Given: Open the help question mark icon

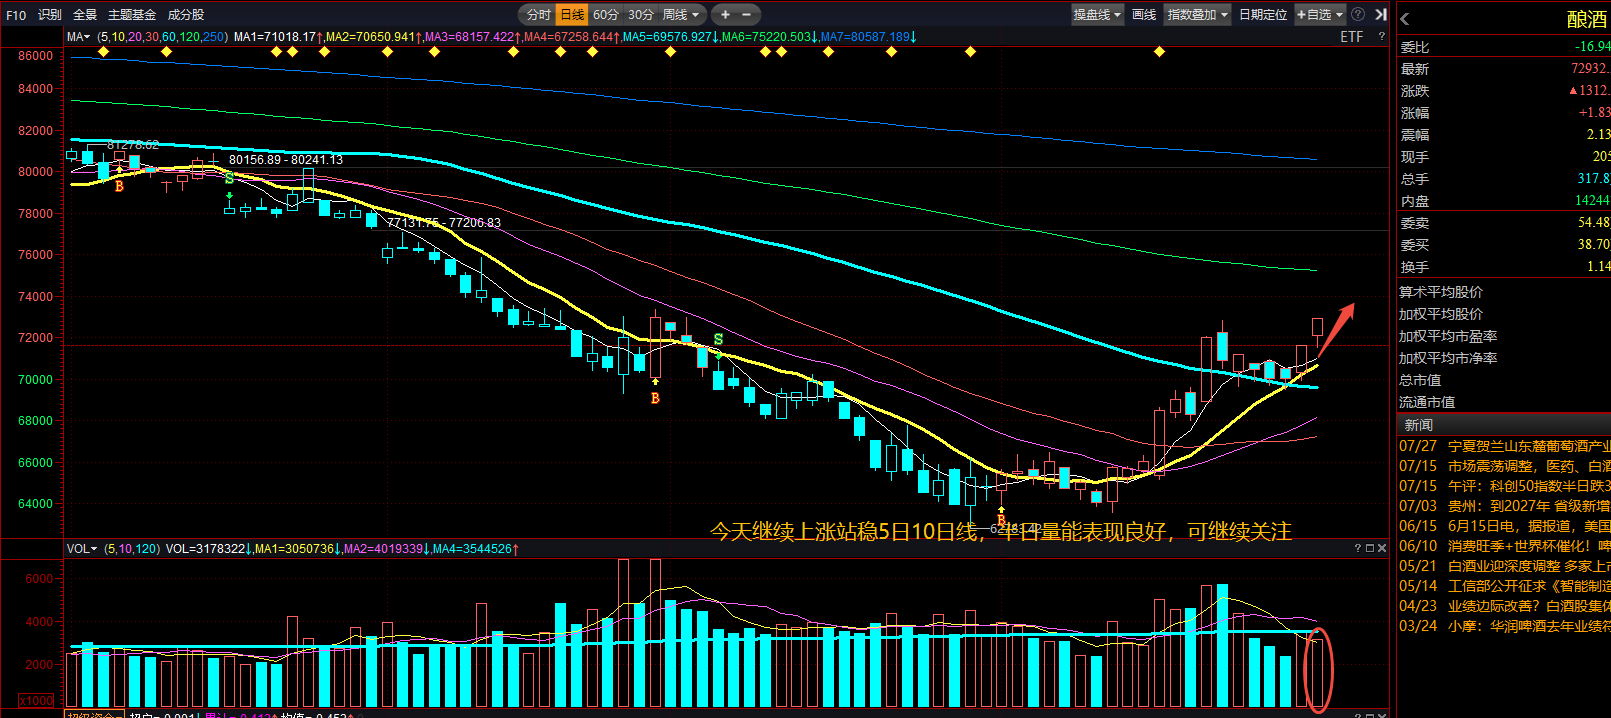Looking at the screenshot, I should point(1357,15).
